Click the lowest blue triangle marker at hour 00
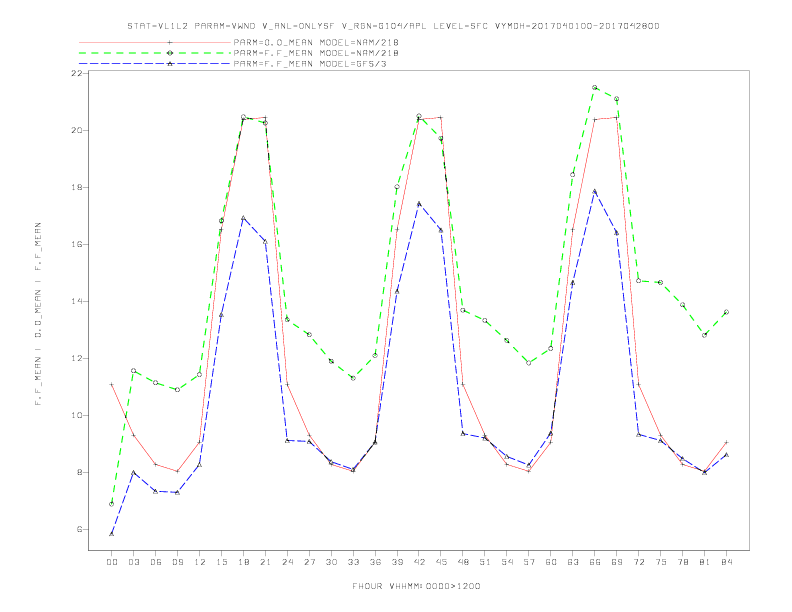792x612 pixels. pyautogui.click(x=112, y=534)
